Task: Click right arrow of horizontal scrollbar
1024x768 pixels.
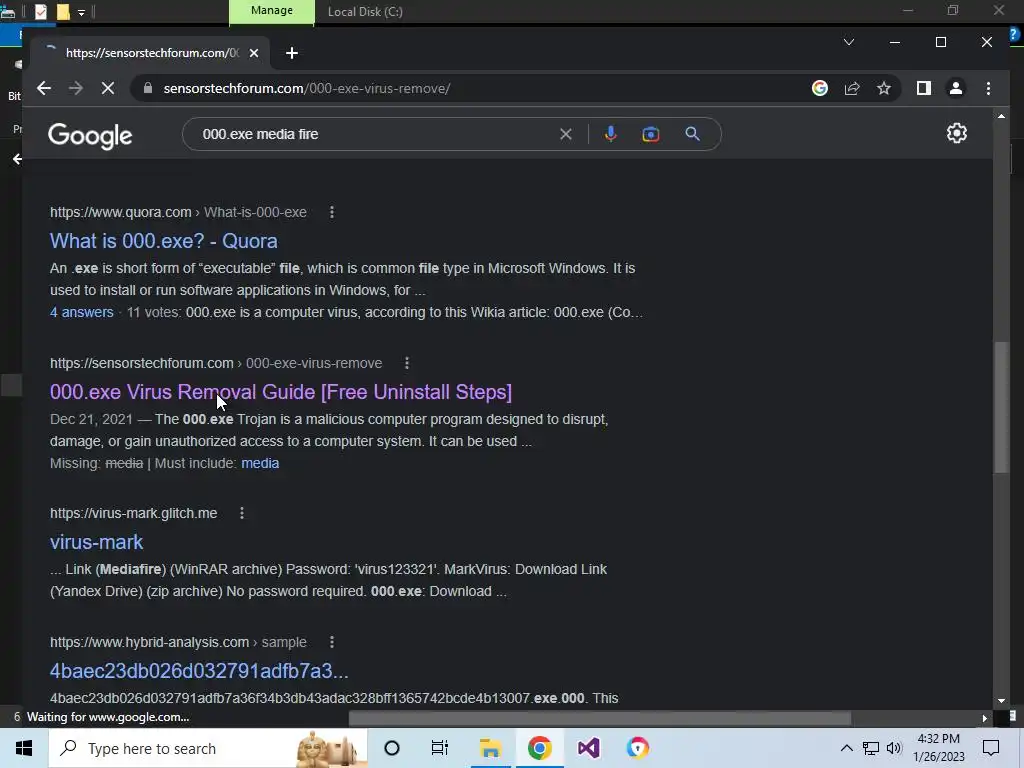Action: (x=985, y=718)
